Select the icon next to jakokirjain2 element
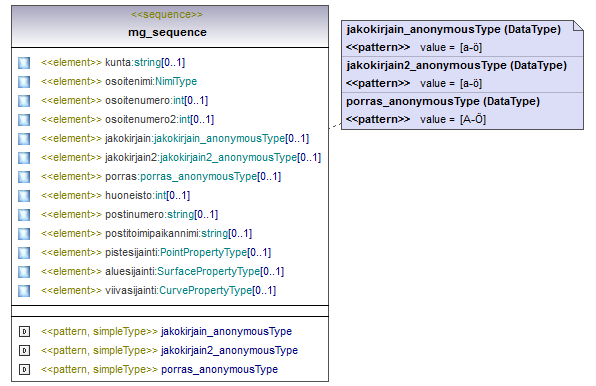The image size is (596, 386). coord(24,158)
